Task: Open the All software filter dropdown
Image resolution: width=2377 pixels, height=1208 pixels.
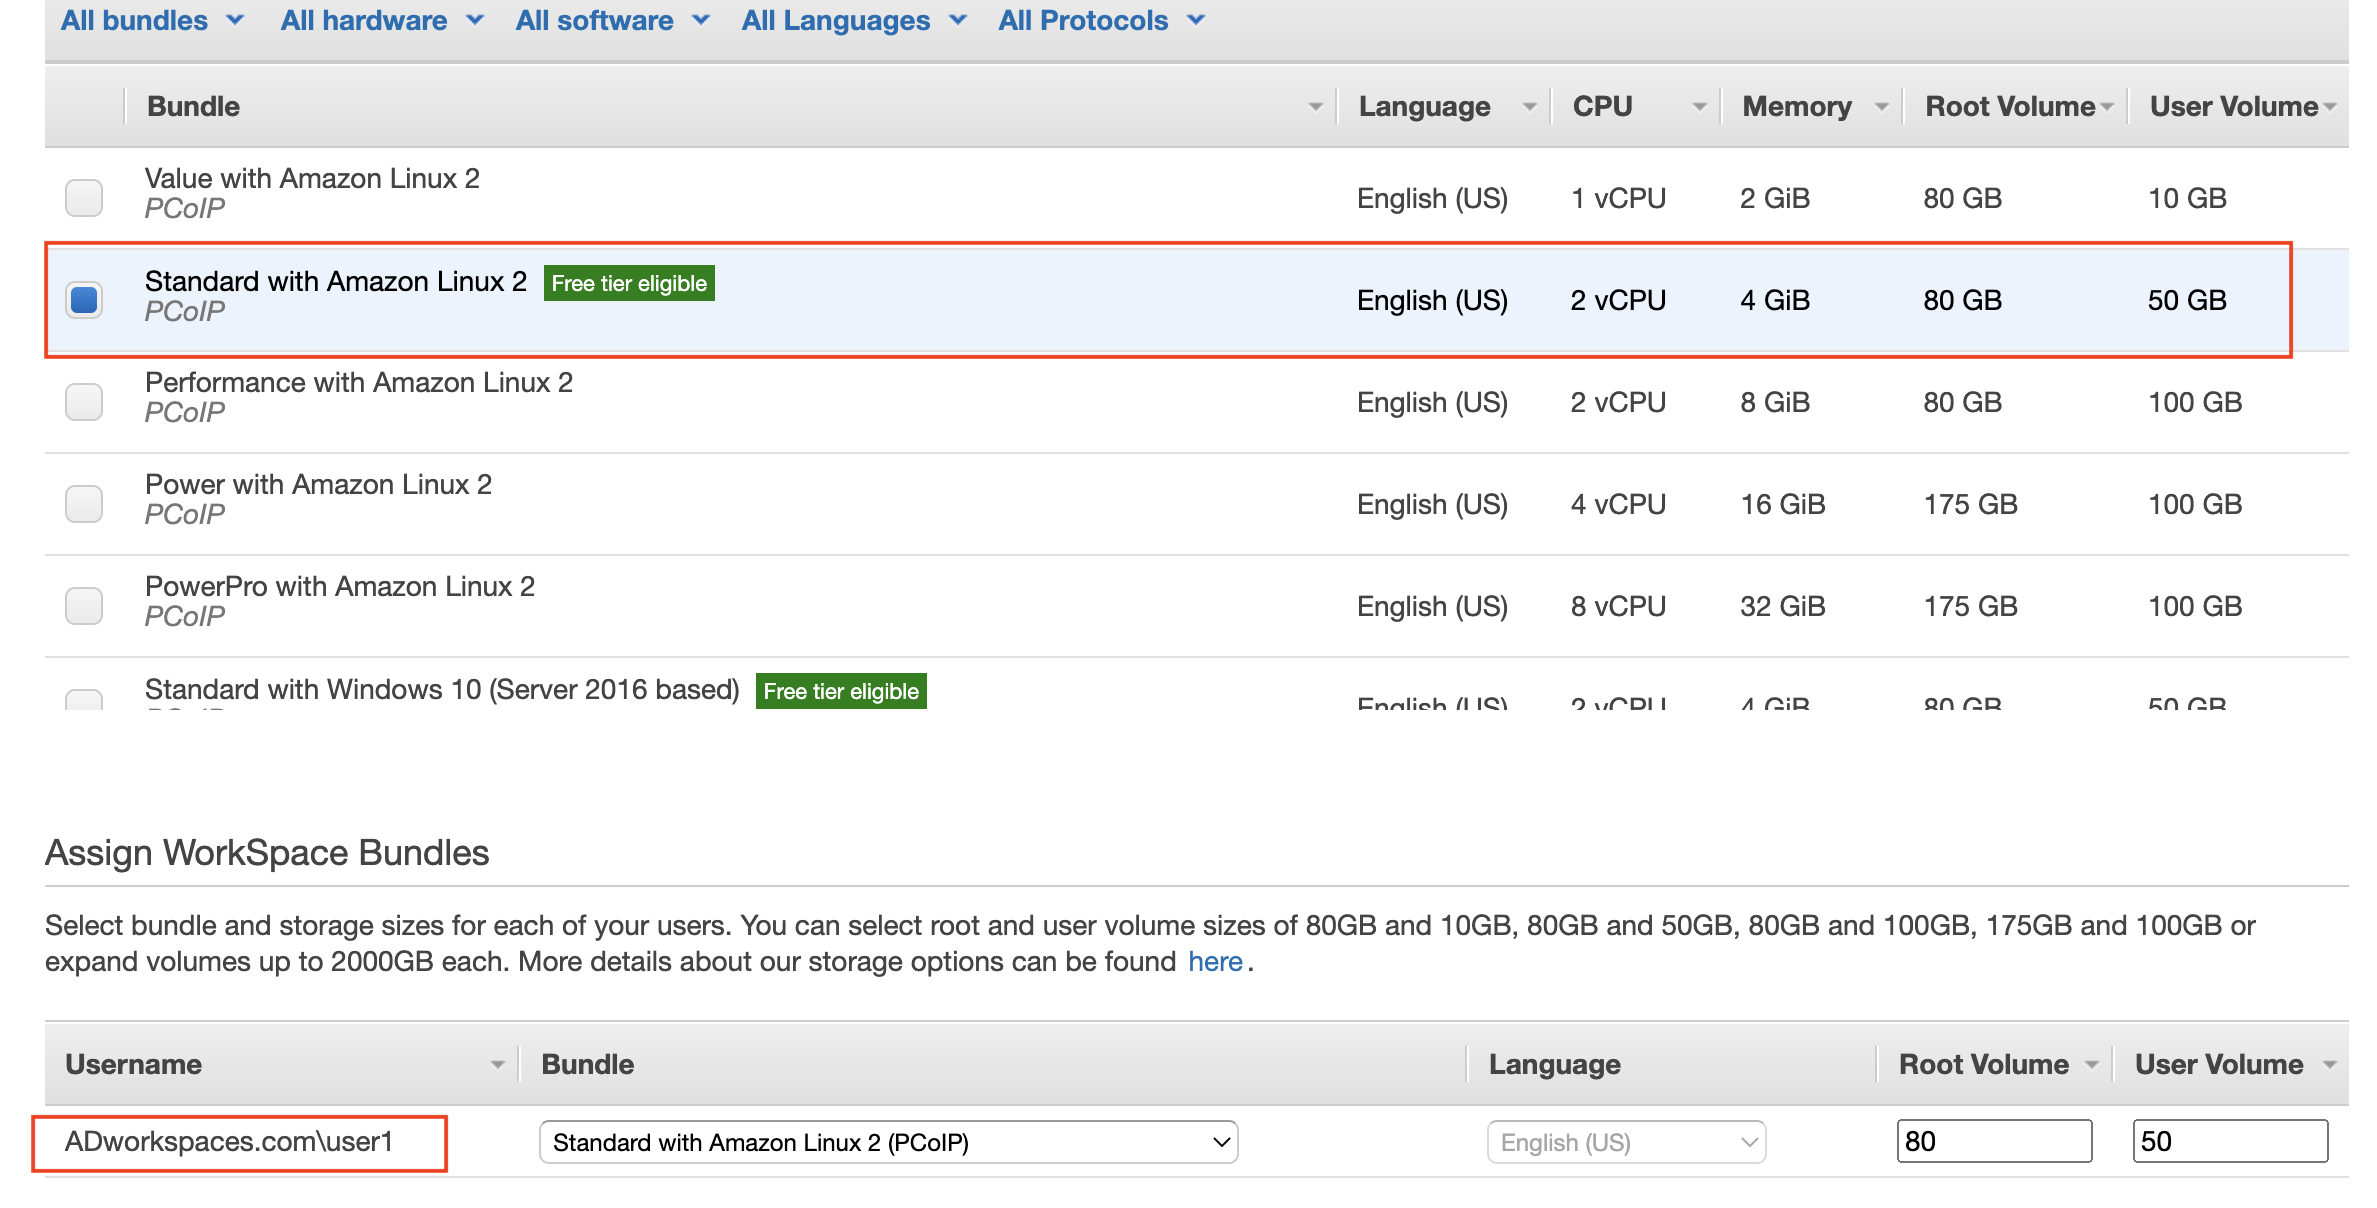Action: [x=612, y=20]
